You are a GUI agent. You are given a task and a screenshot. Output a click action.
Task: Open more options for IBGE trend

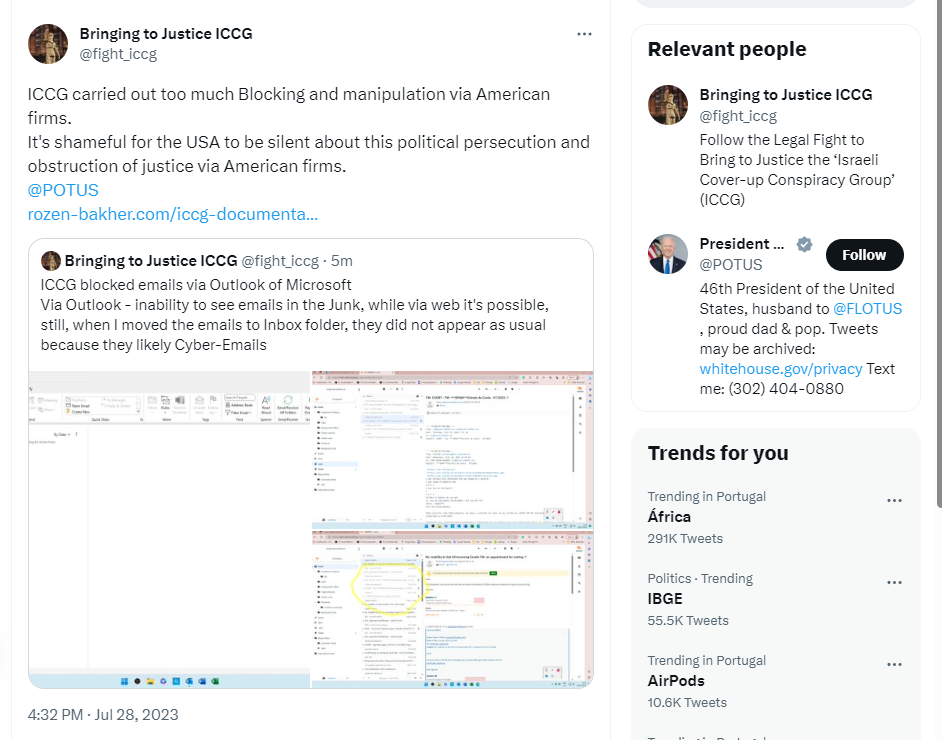894,582
